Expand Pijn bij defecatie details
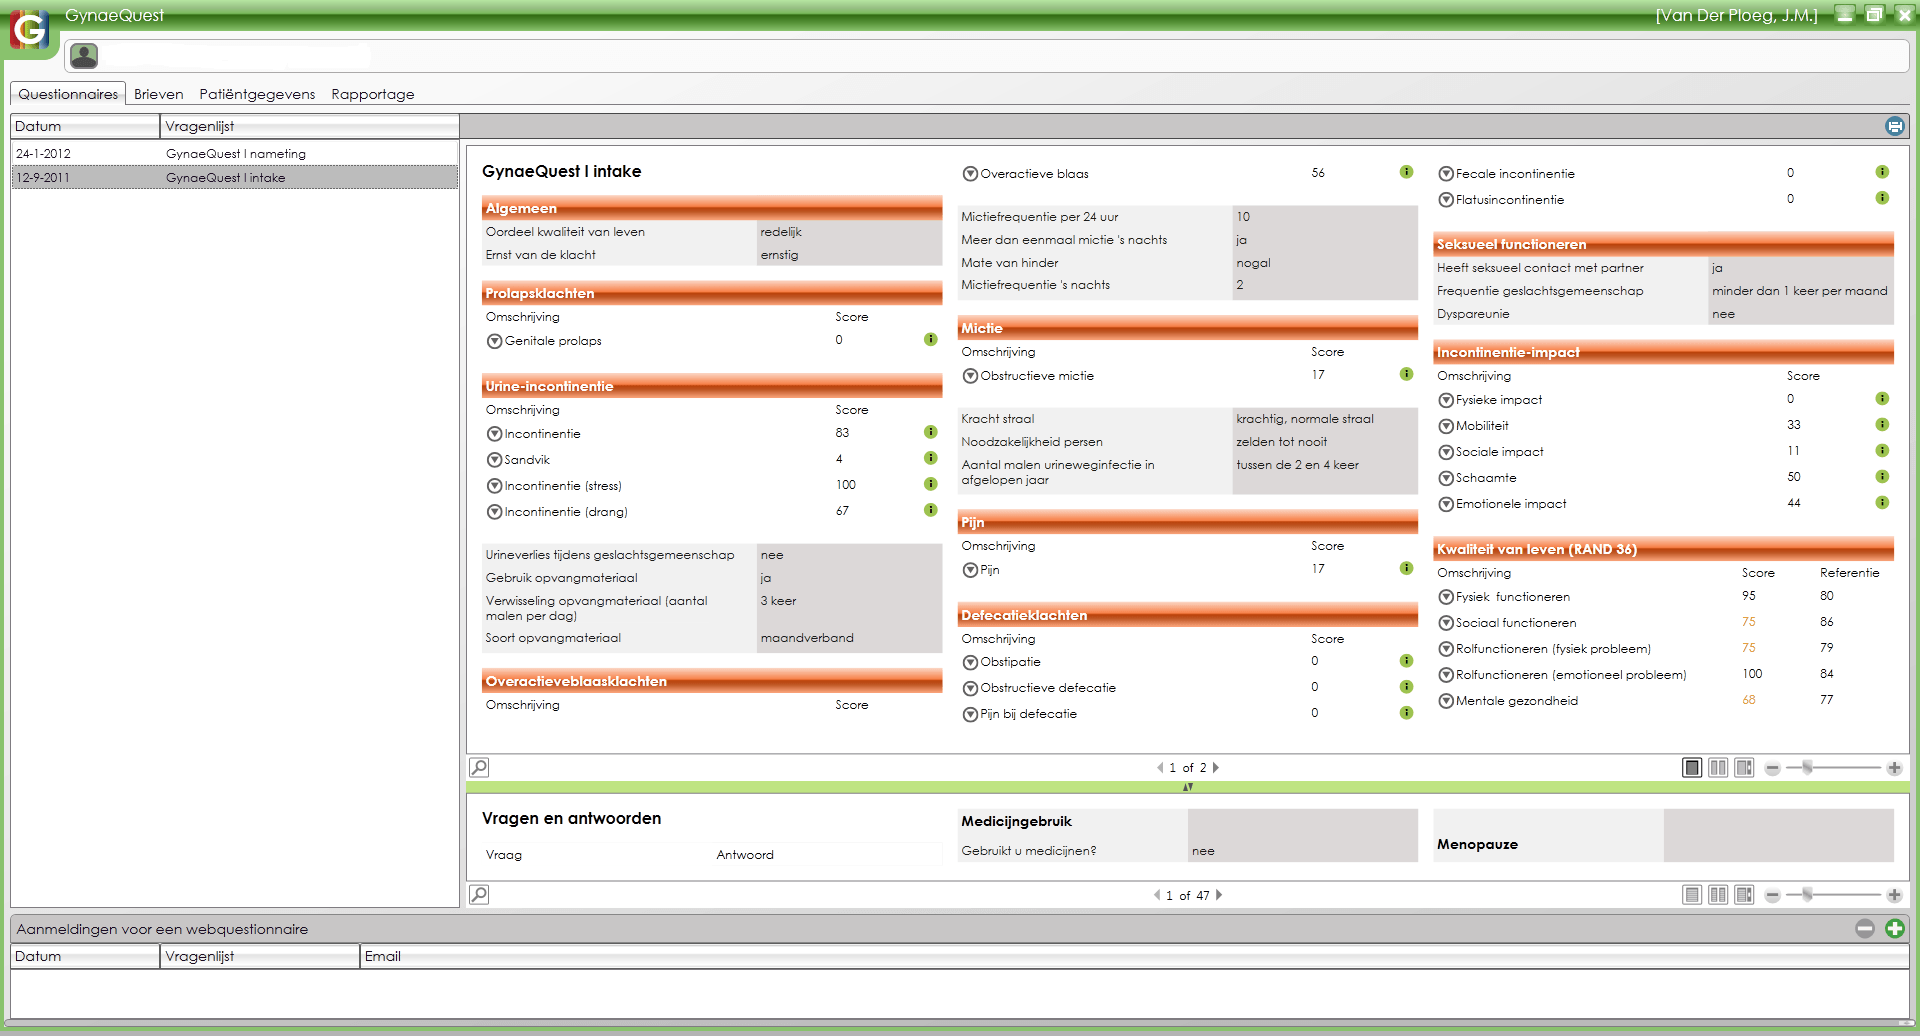Image resolution: width=1924 pixels, height=1036 pixels. (x=970, y=714)
